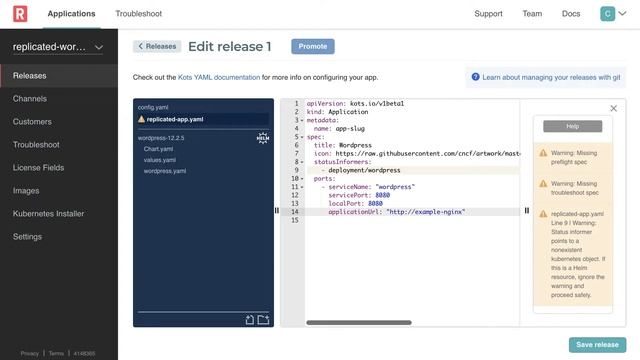The image size is (640, 360).
Task: Open the Support link
Action: [488, 13]
